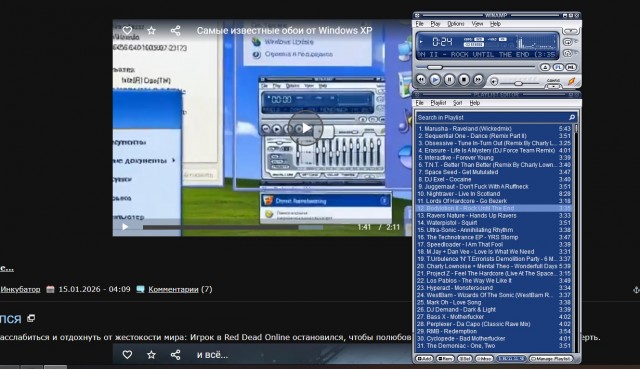640x369 pixels.
Task: Click the Manage Playlist button
Action: [x=551, y=358]
